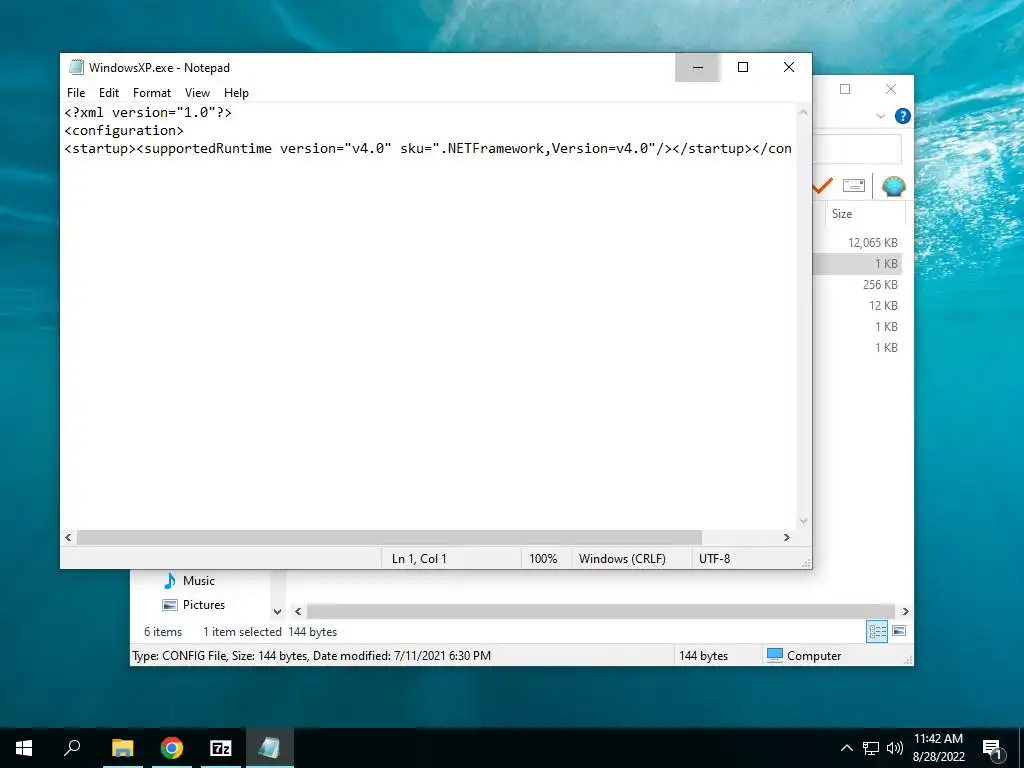The width and height of the screenshot is (1024, 768).
Task: Click the Notepad horizontal scroll right arrow
Action: pyautogui.click(x=786, y=537)
